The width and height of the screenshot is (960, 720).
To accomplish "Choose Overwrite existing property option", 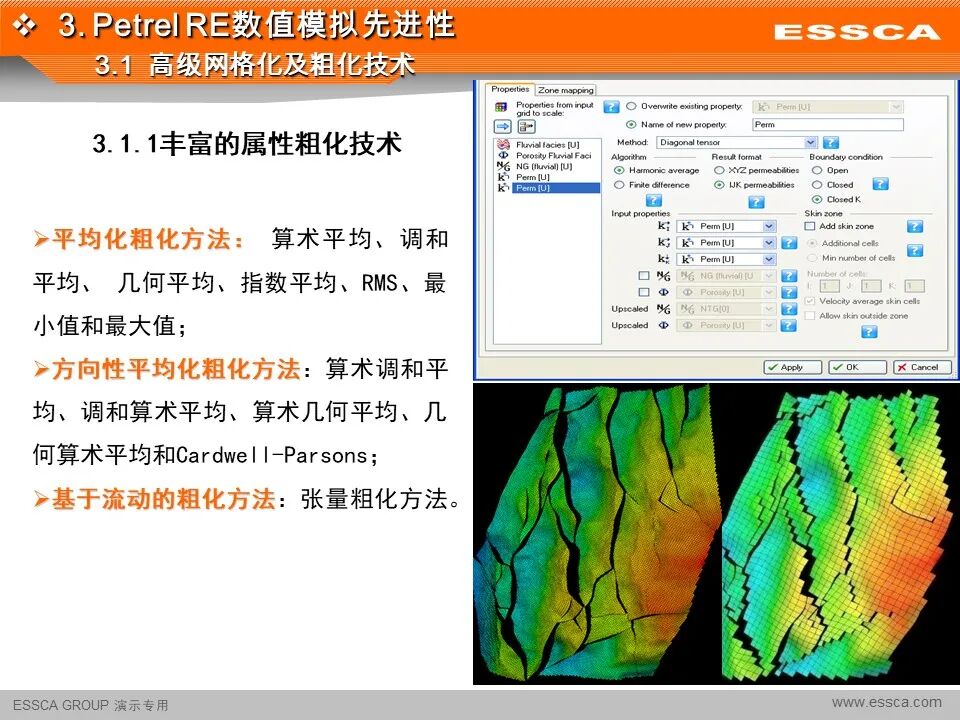I will point(631,107).
